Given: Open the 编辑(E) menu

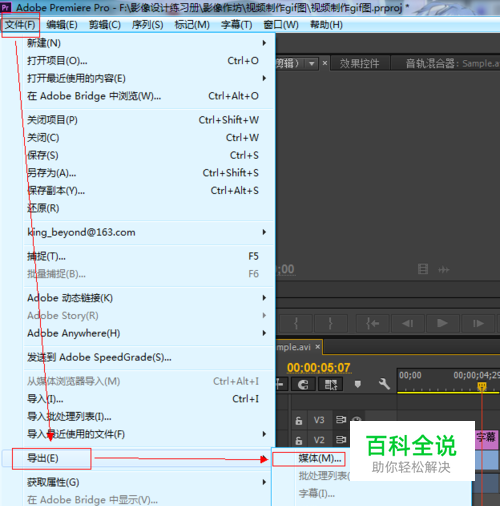Looking at the screenshot, I should (62, 25).
